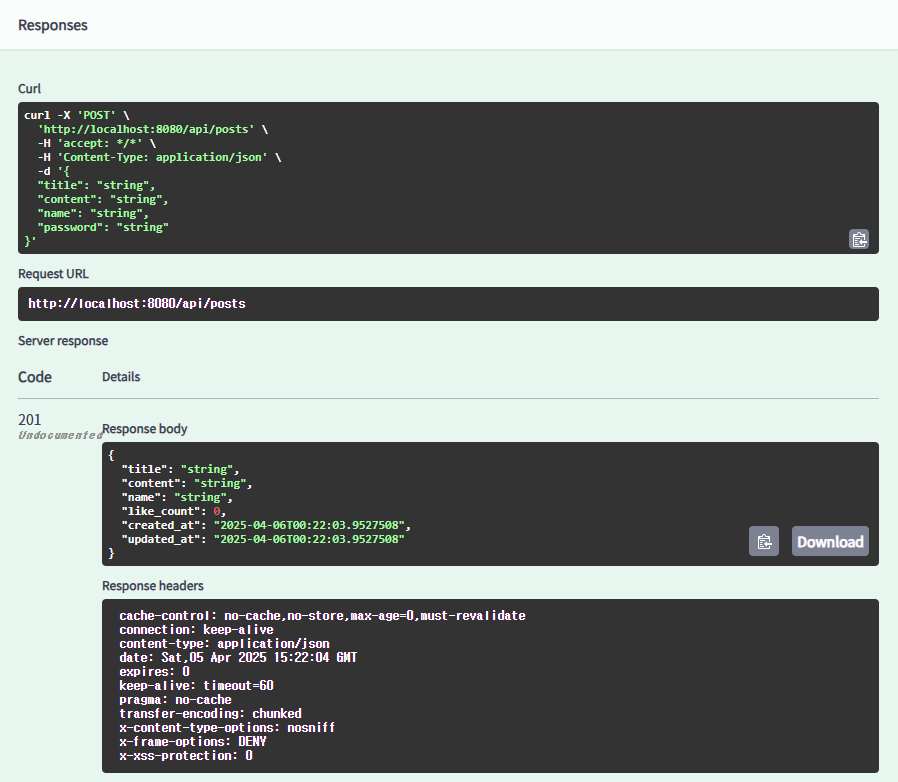Image resolution: width=898 pixels, height=782 pixels.
Task: Click the Response headers label
Action: tap(153, 585)
